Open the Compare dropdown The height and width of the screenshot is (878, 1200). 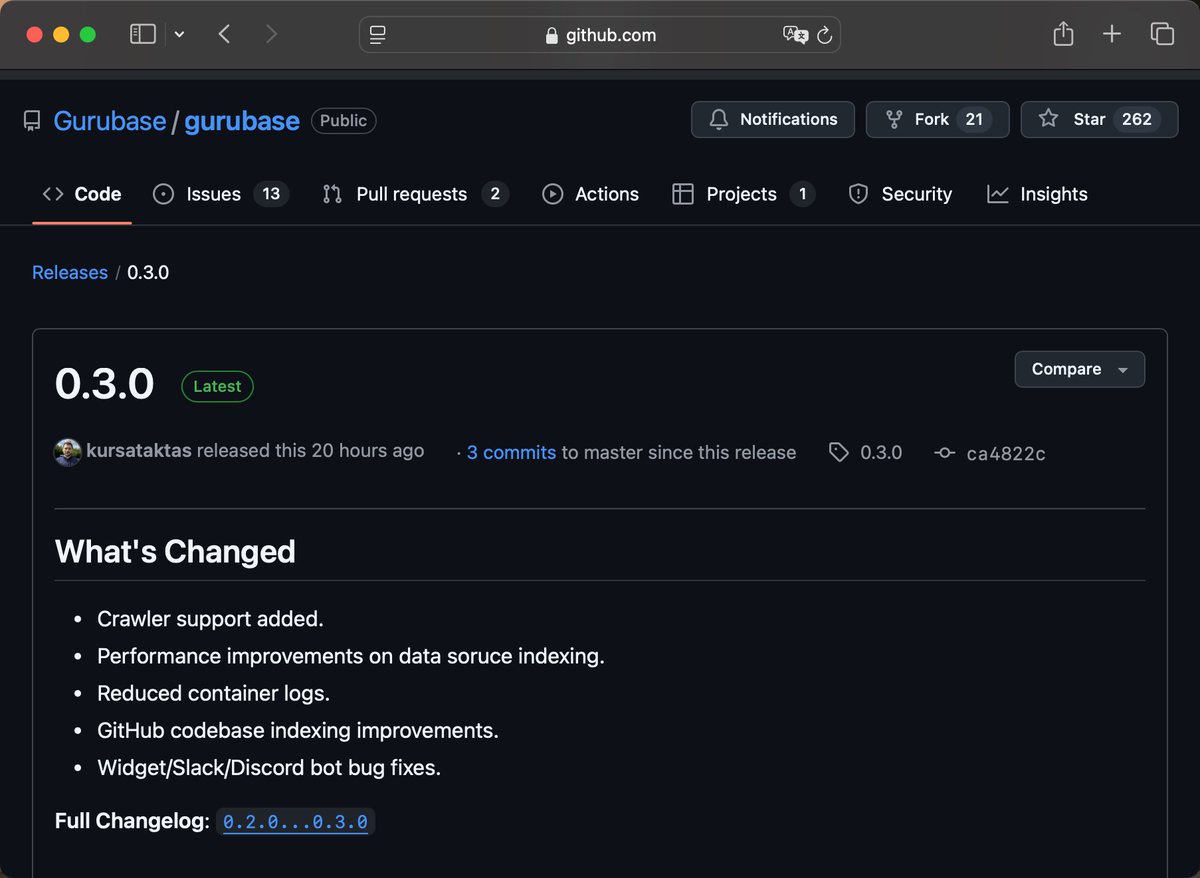[x=1080, y=369]
